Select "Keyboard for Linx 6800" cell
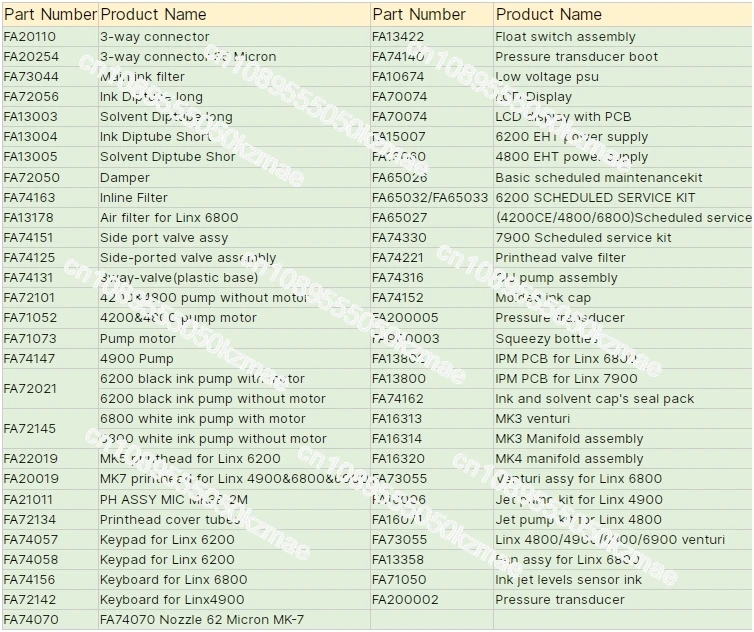 click(x=173, y=580)
